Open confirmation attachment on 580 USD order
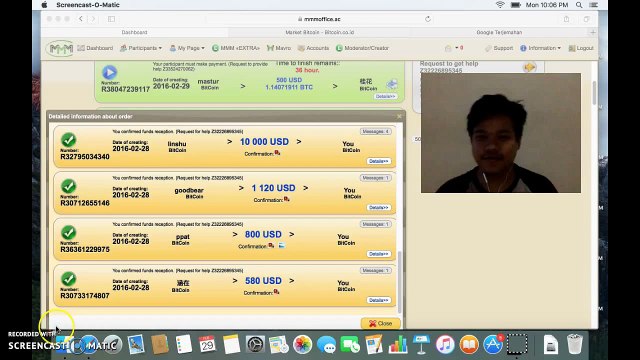640x360 pixels. [276, 292]
